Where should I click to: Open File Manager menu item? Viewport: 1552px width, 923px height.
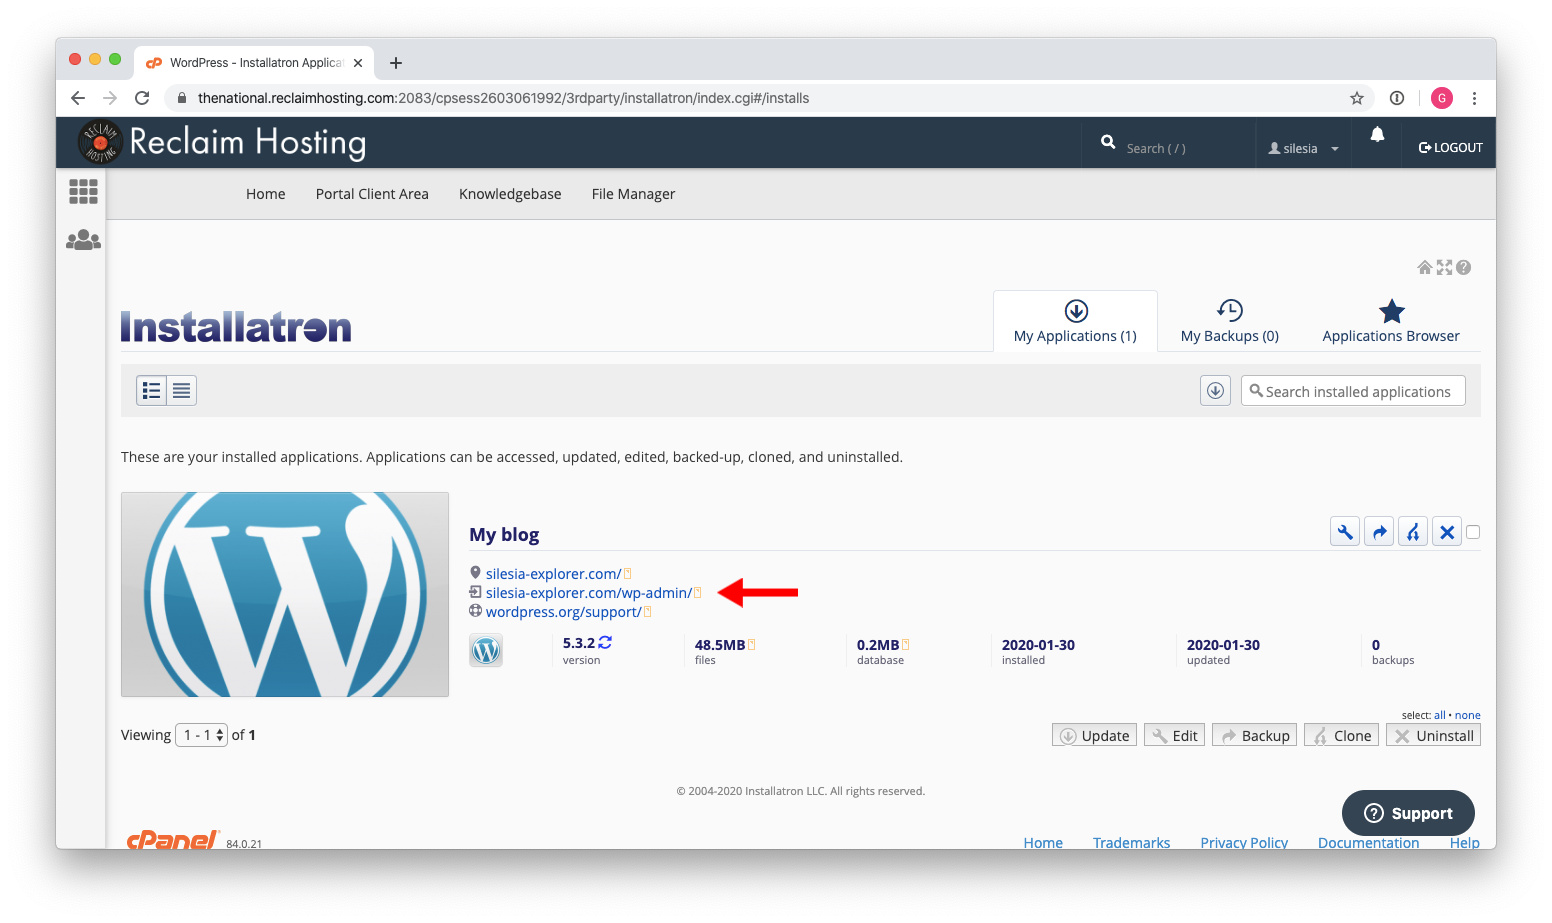(x=633, y=194)
